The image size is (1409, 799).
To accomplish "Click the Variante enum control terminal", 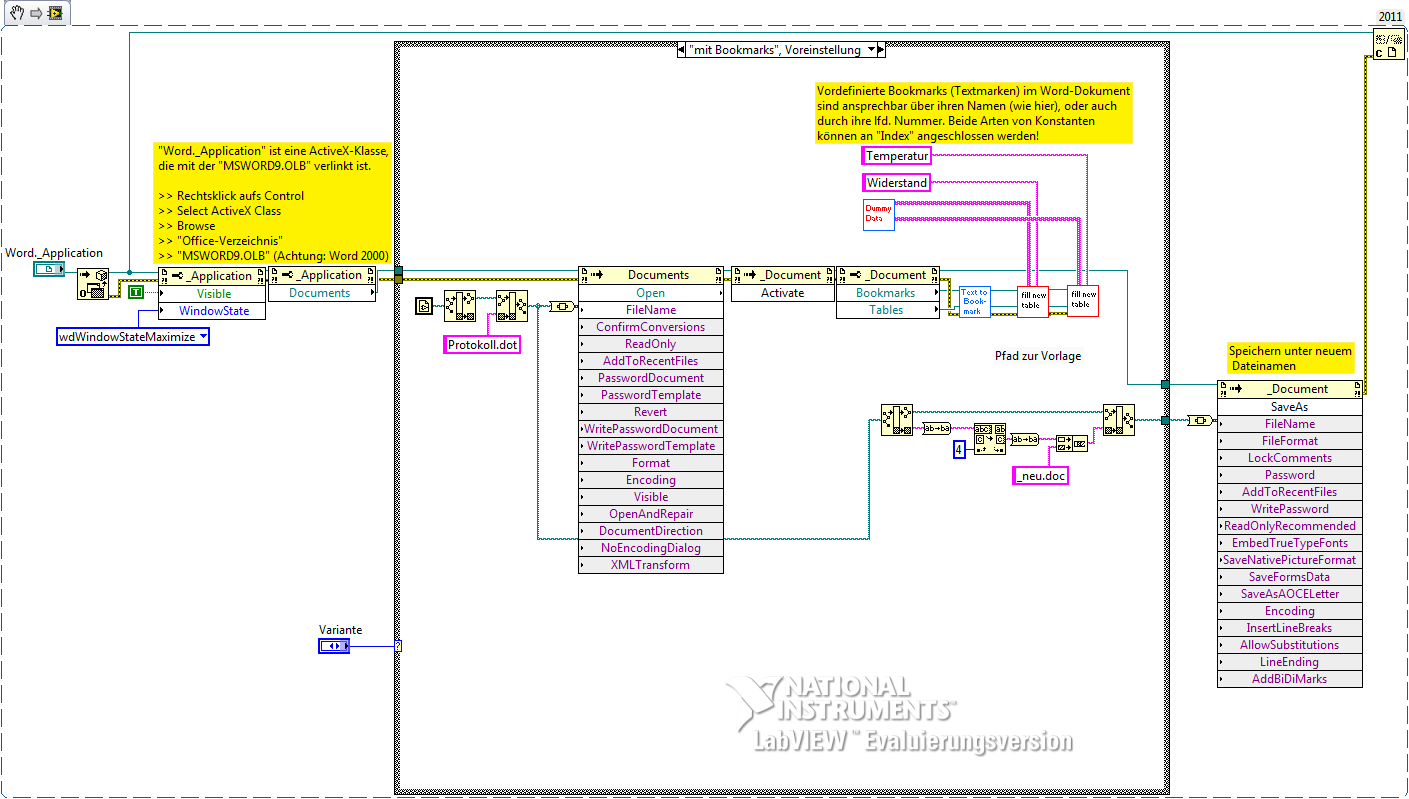I will [334, 646].
